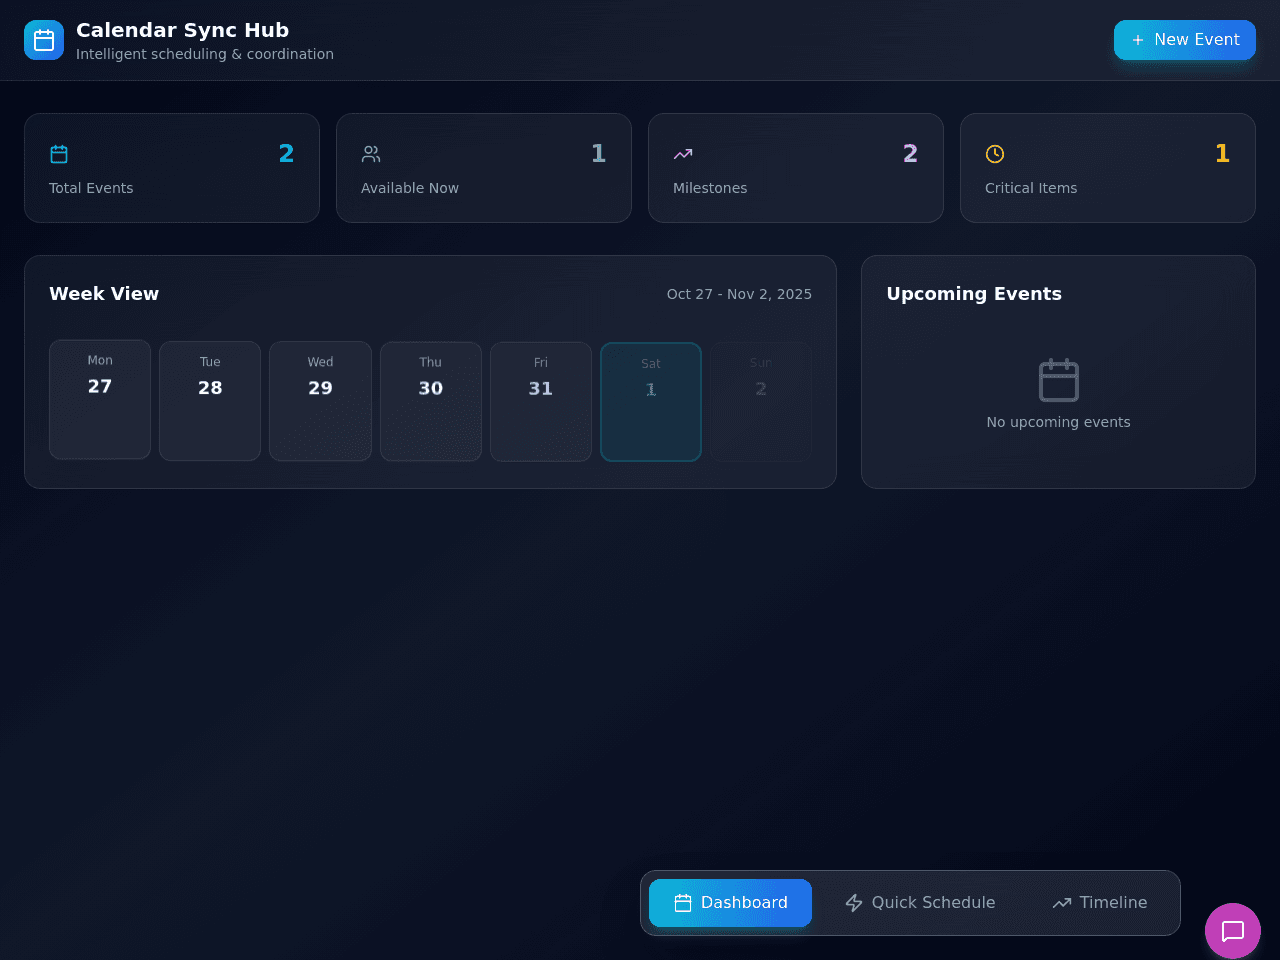This screenshot has height=960, width=1280.
Task: Select Fri 31 in Week View
Action: (541, 402)
